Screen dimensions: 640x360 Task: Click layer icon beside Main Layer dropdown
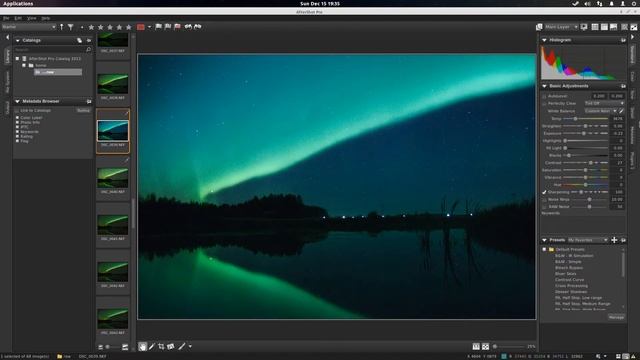click(x=539, y=27)
